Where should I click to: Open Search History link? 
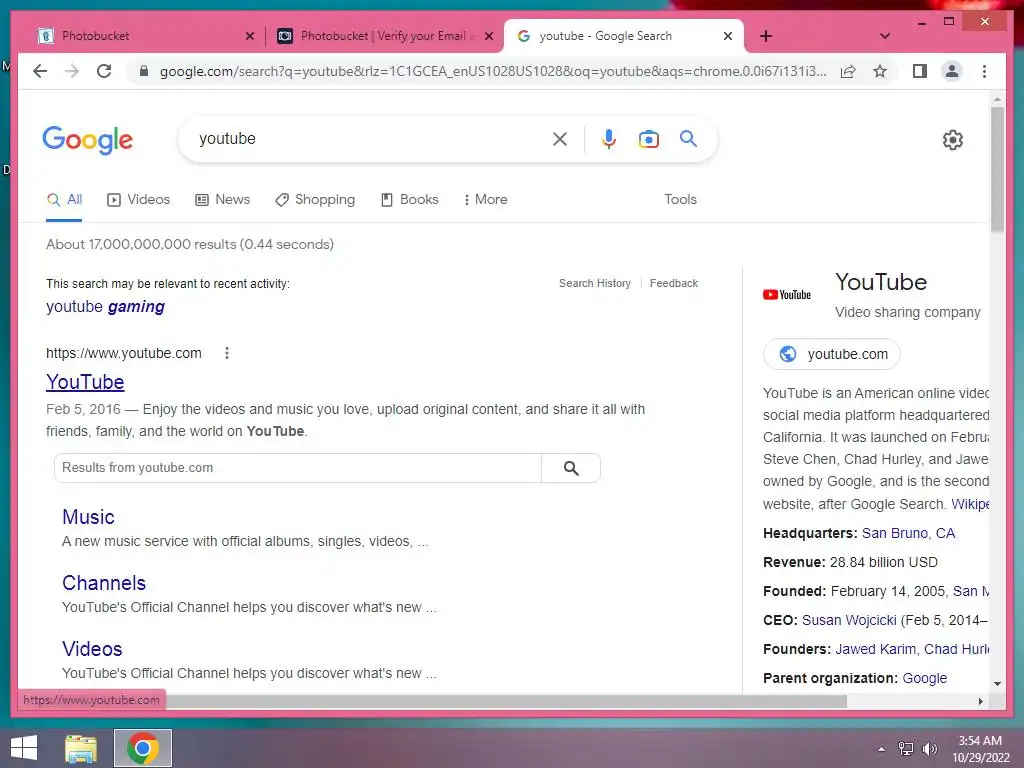[595, 283]
